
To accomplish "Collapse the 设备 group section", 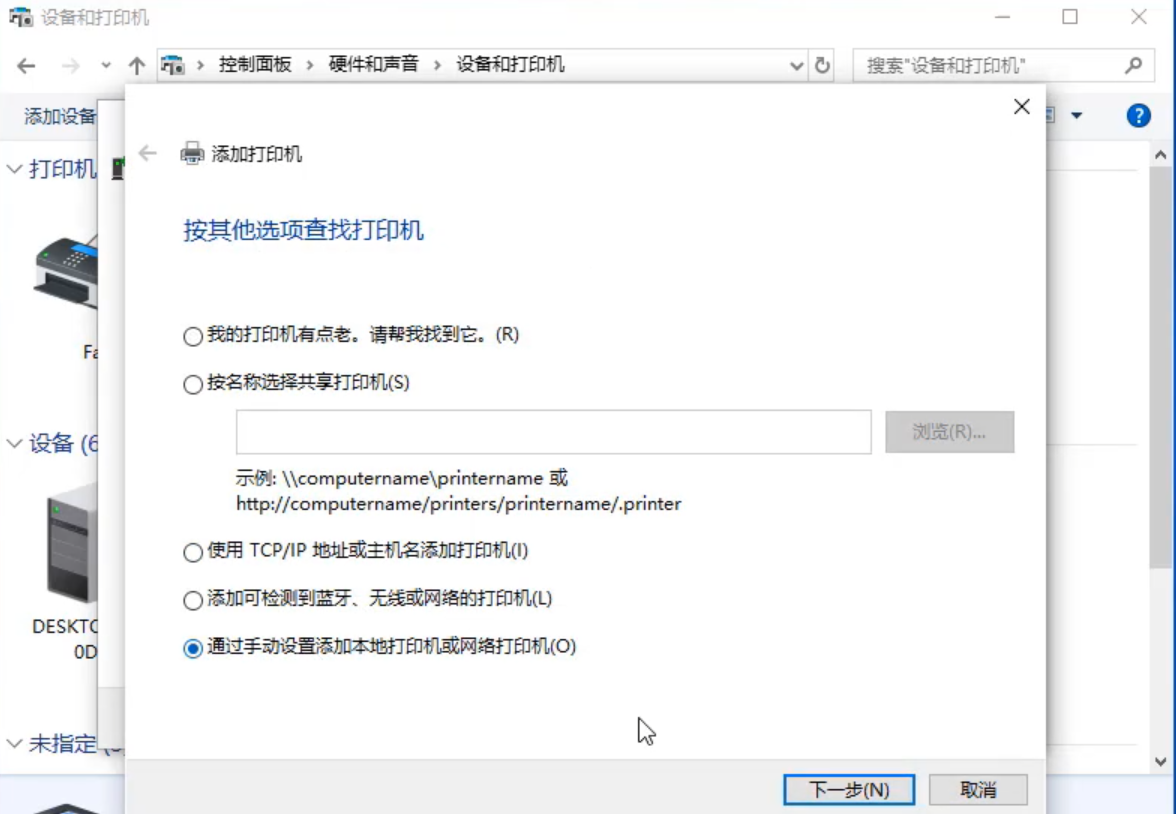I will coord(14,443).
